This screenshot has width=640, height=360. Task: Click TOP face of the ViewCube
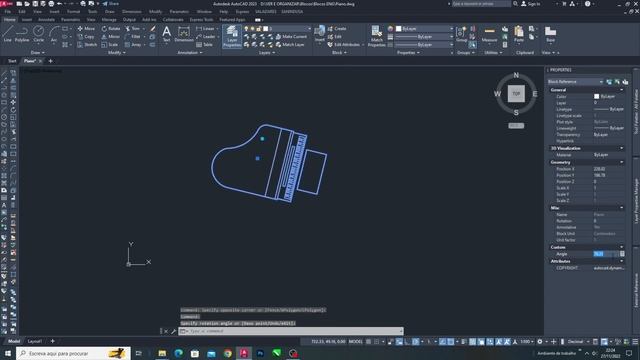coord(516,93)
